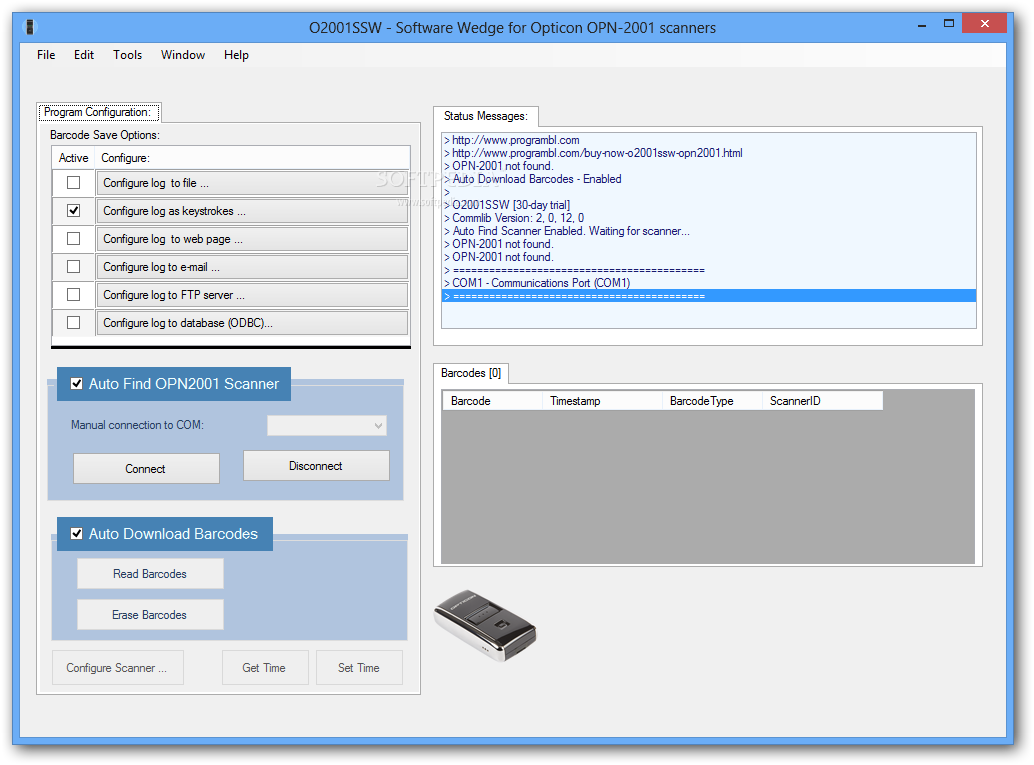Viewport: 1034px width, 765px height.
Task: Select the http://www.programbl.com status line
Action: (x=709, y=140)
